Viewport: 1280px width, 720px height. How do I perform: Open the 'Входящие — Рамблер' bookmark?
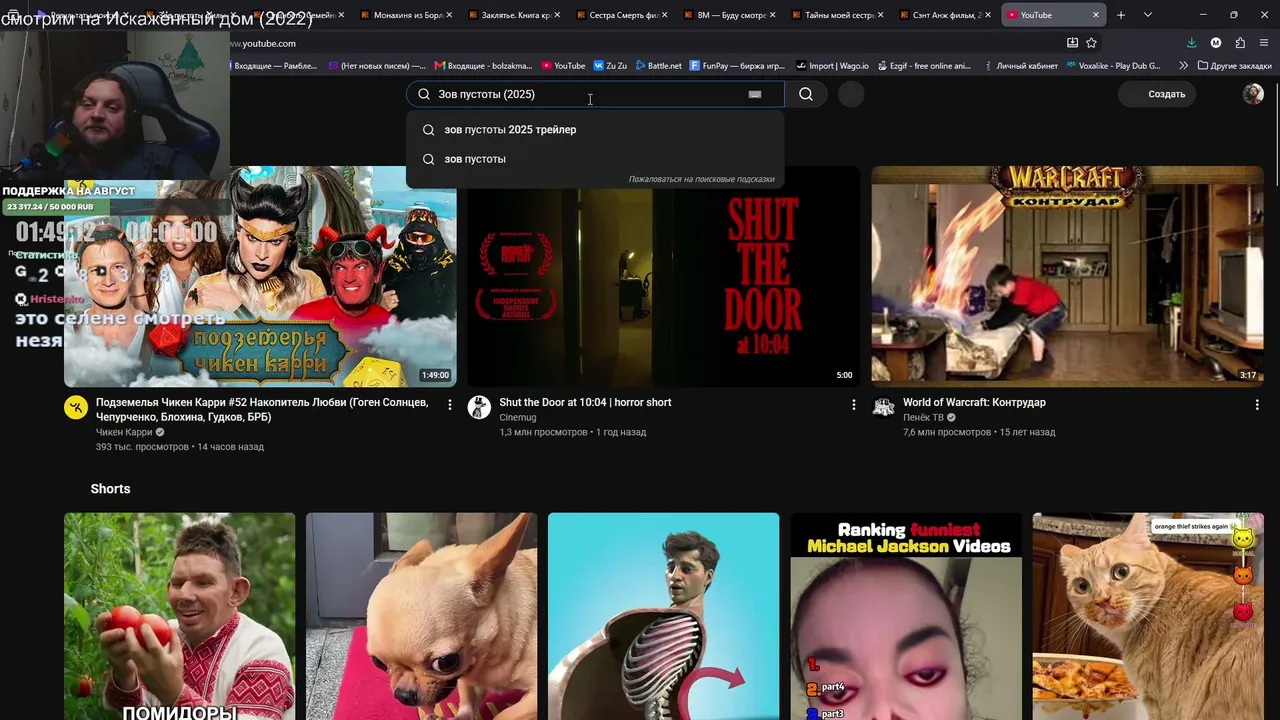[273, 66]
